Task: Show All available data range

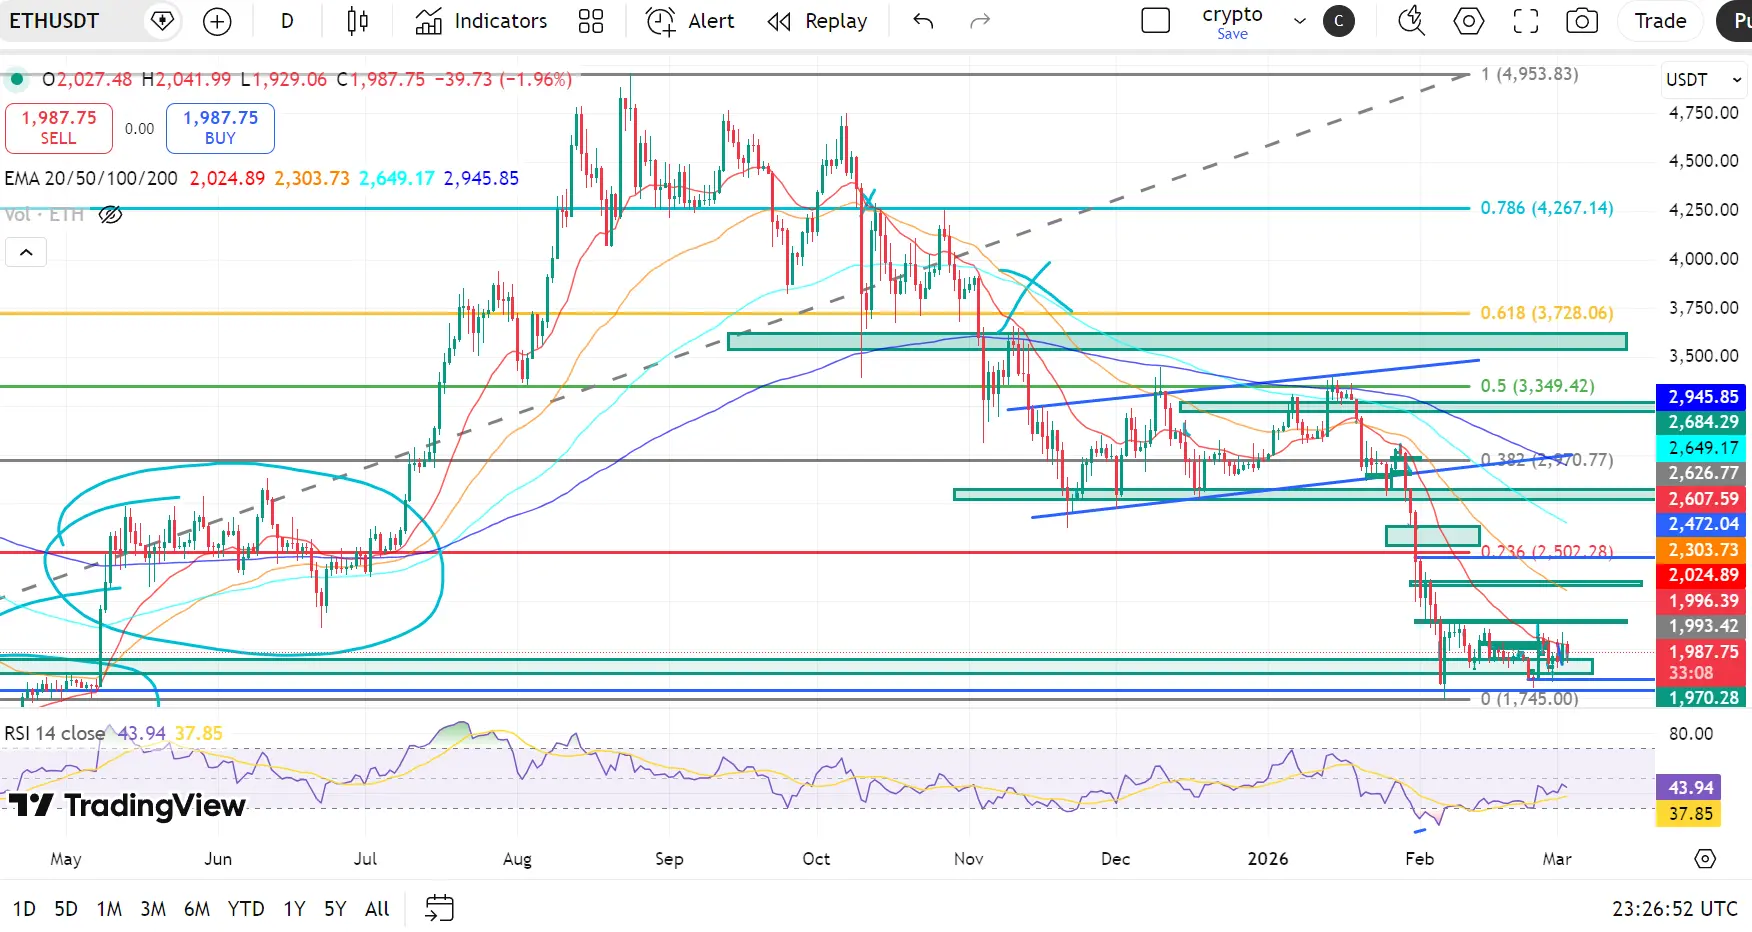Action: coord(377,909)
